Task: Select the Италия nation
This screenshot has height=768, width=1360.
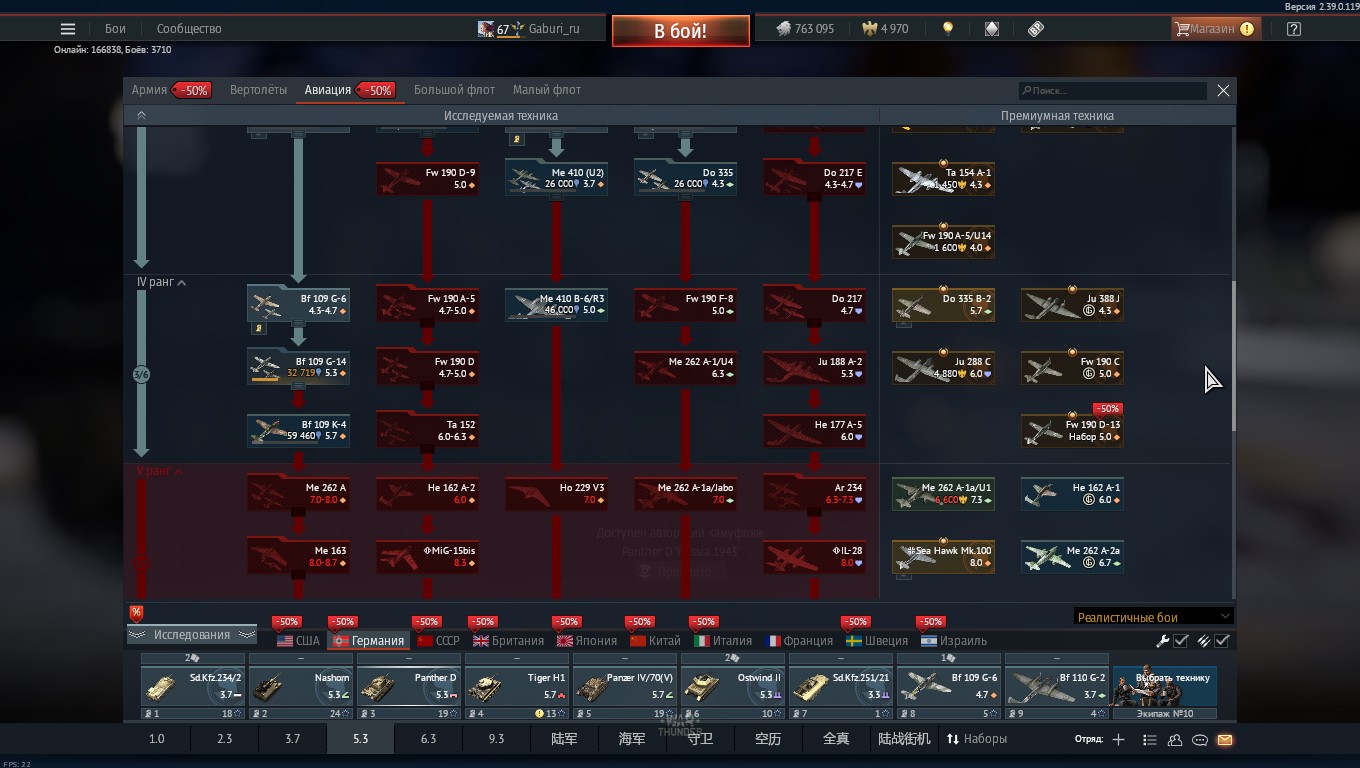Action: pyautogui.click(x=723, y=641)
